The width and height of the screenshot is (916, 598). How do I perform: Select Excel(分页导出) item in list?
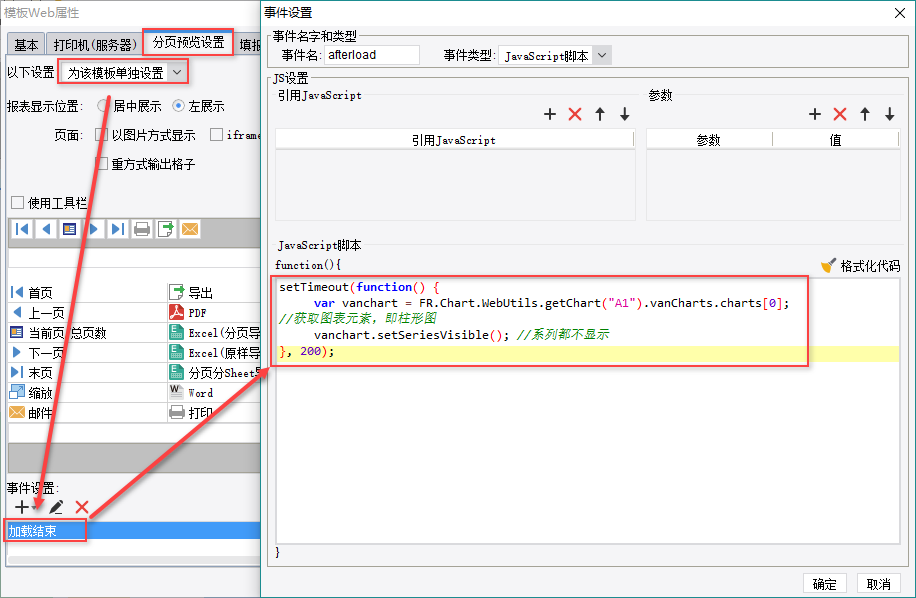[214, 333]
